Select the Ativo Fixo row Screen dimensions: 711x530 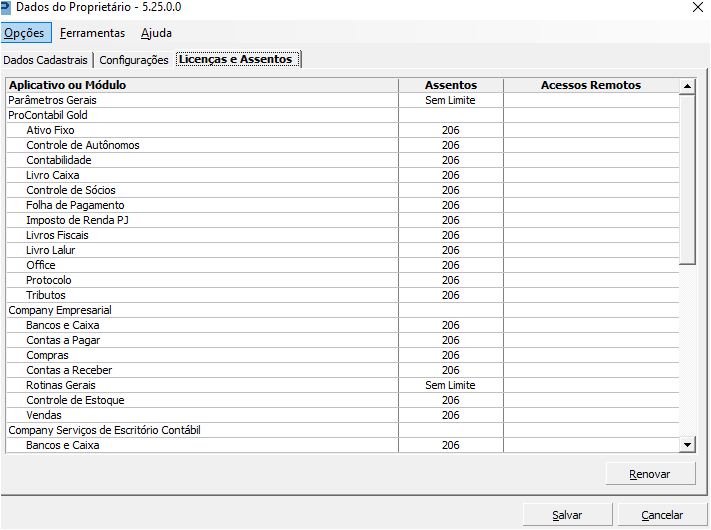point(343,130)
